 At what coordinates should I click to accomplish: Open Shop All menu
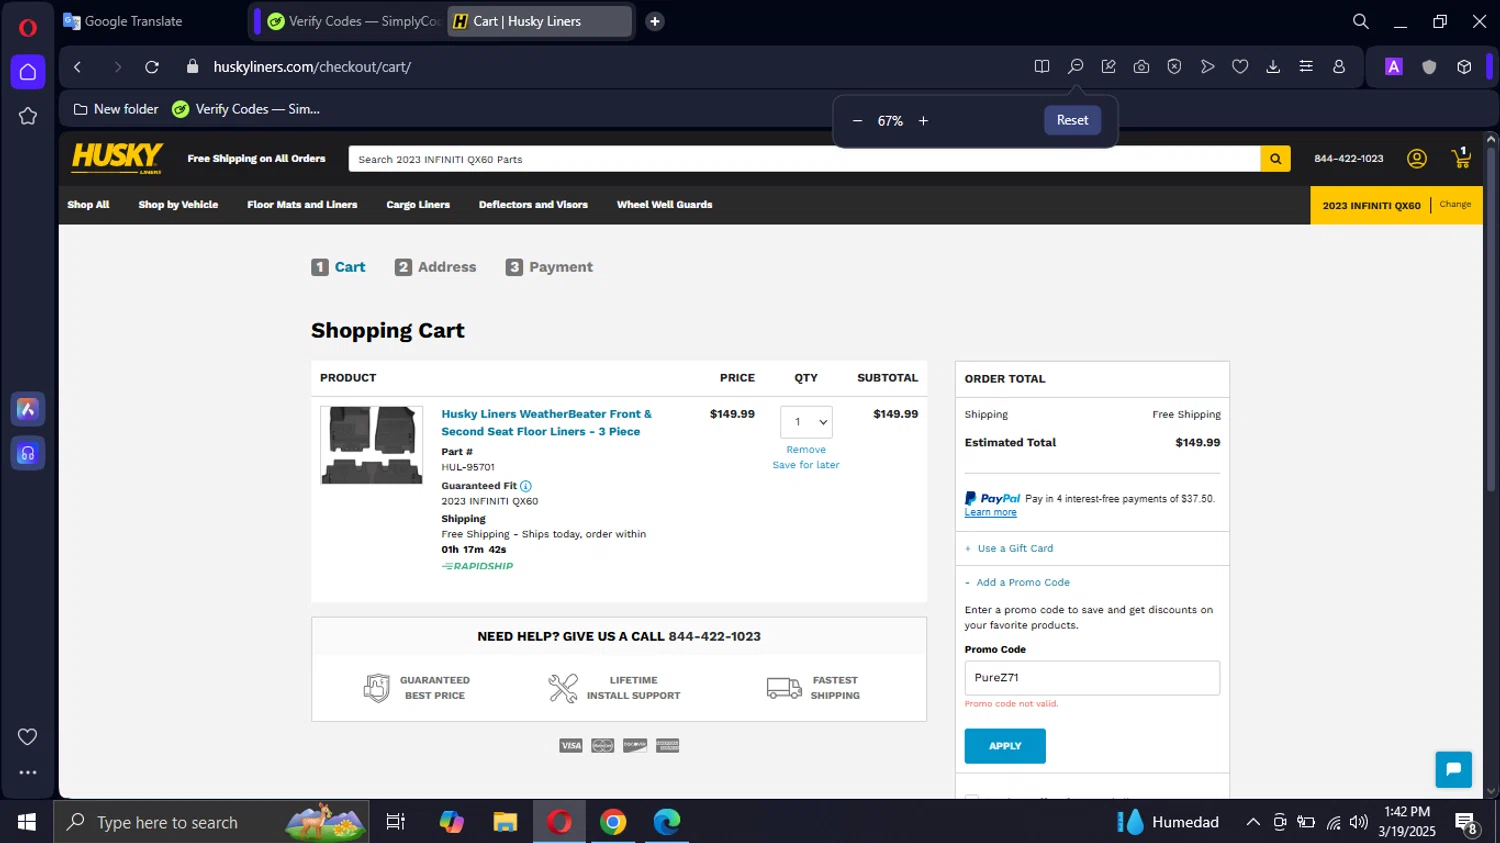pyautogui.click(x=88, y=205)
